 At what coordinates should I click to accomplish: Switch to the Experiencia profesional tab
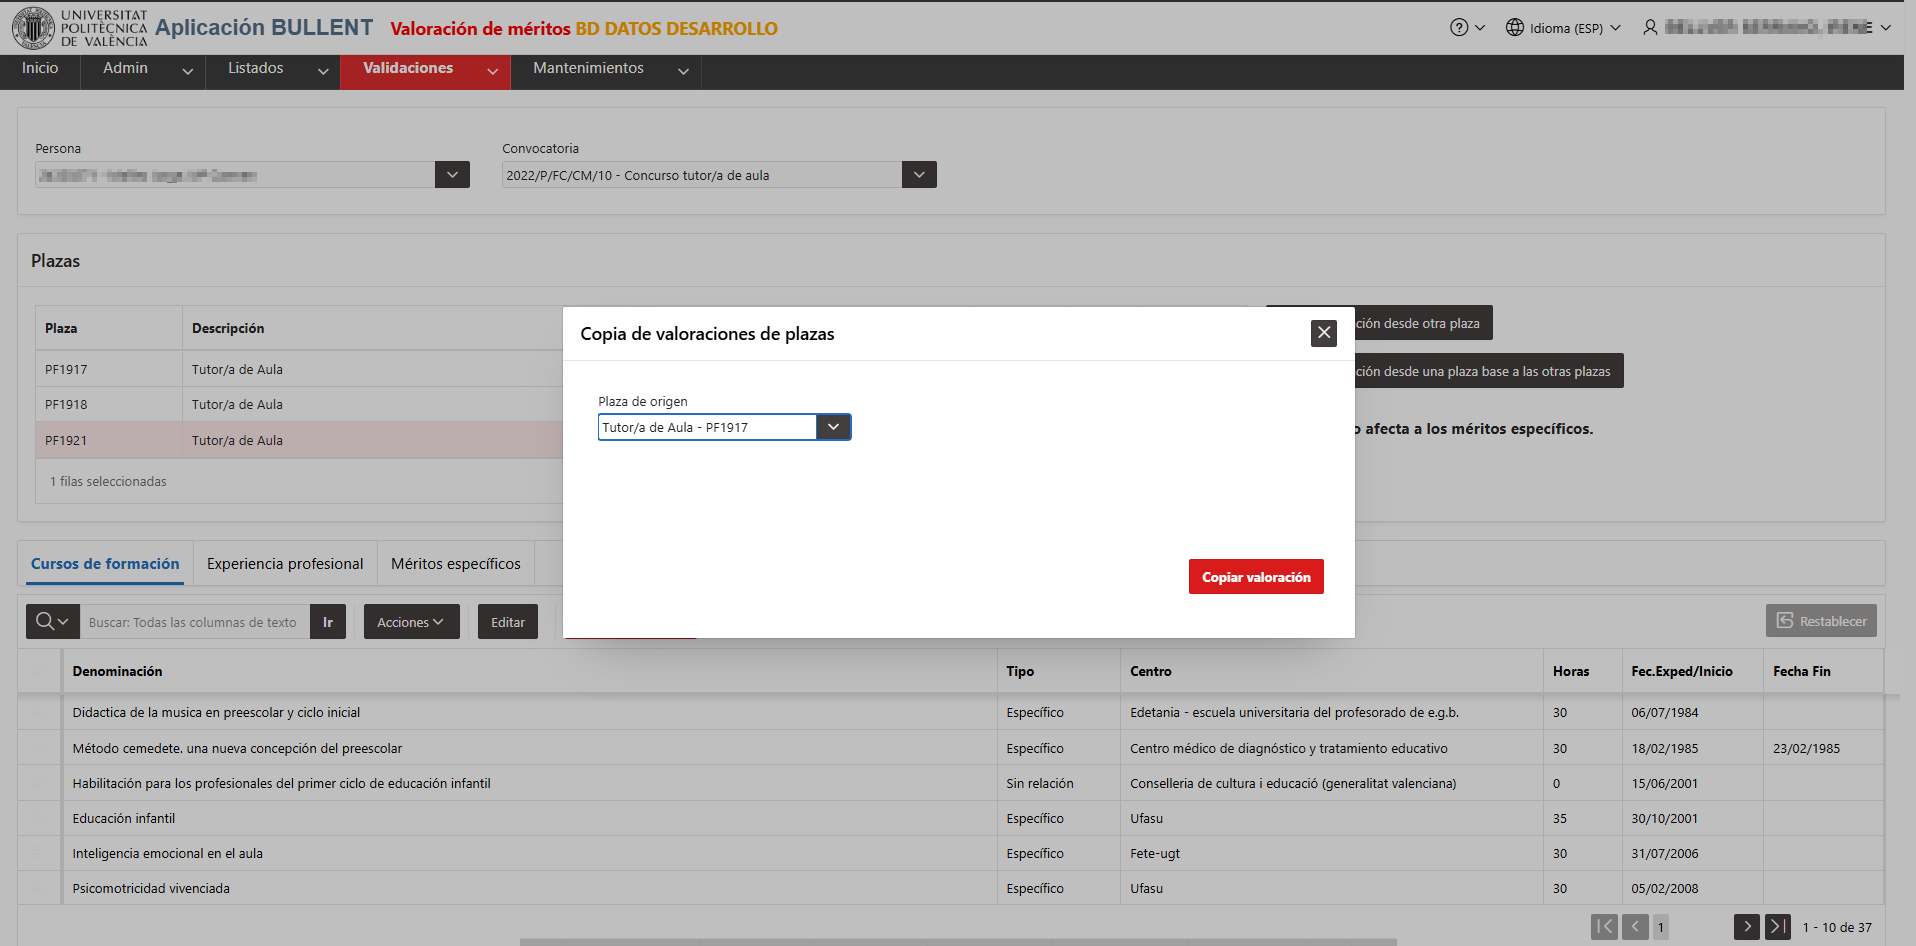pyautogui.click(x=285, y=564)
